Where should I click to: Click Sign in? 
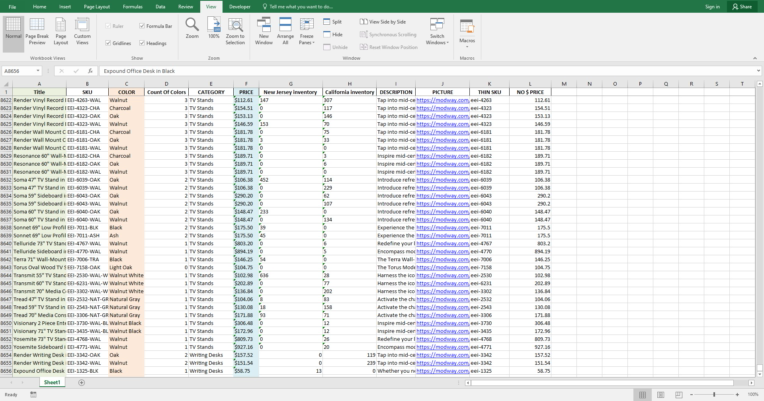pos(712,7)
